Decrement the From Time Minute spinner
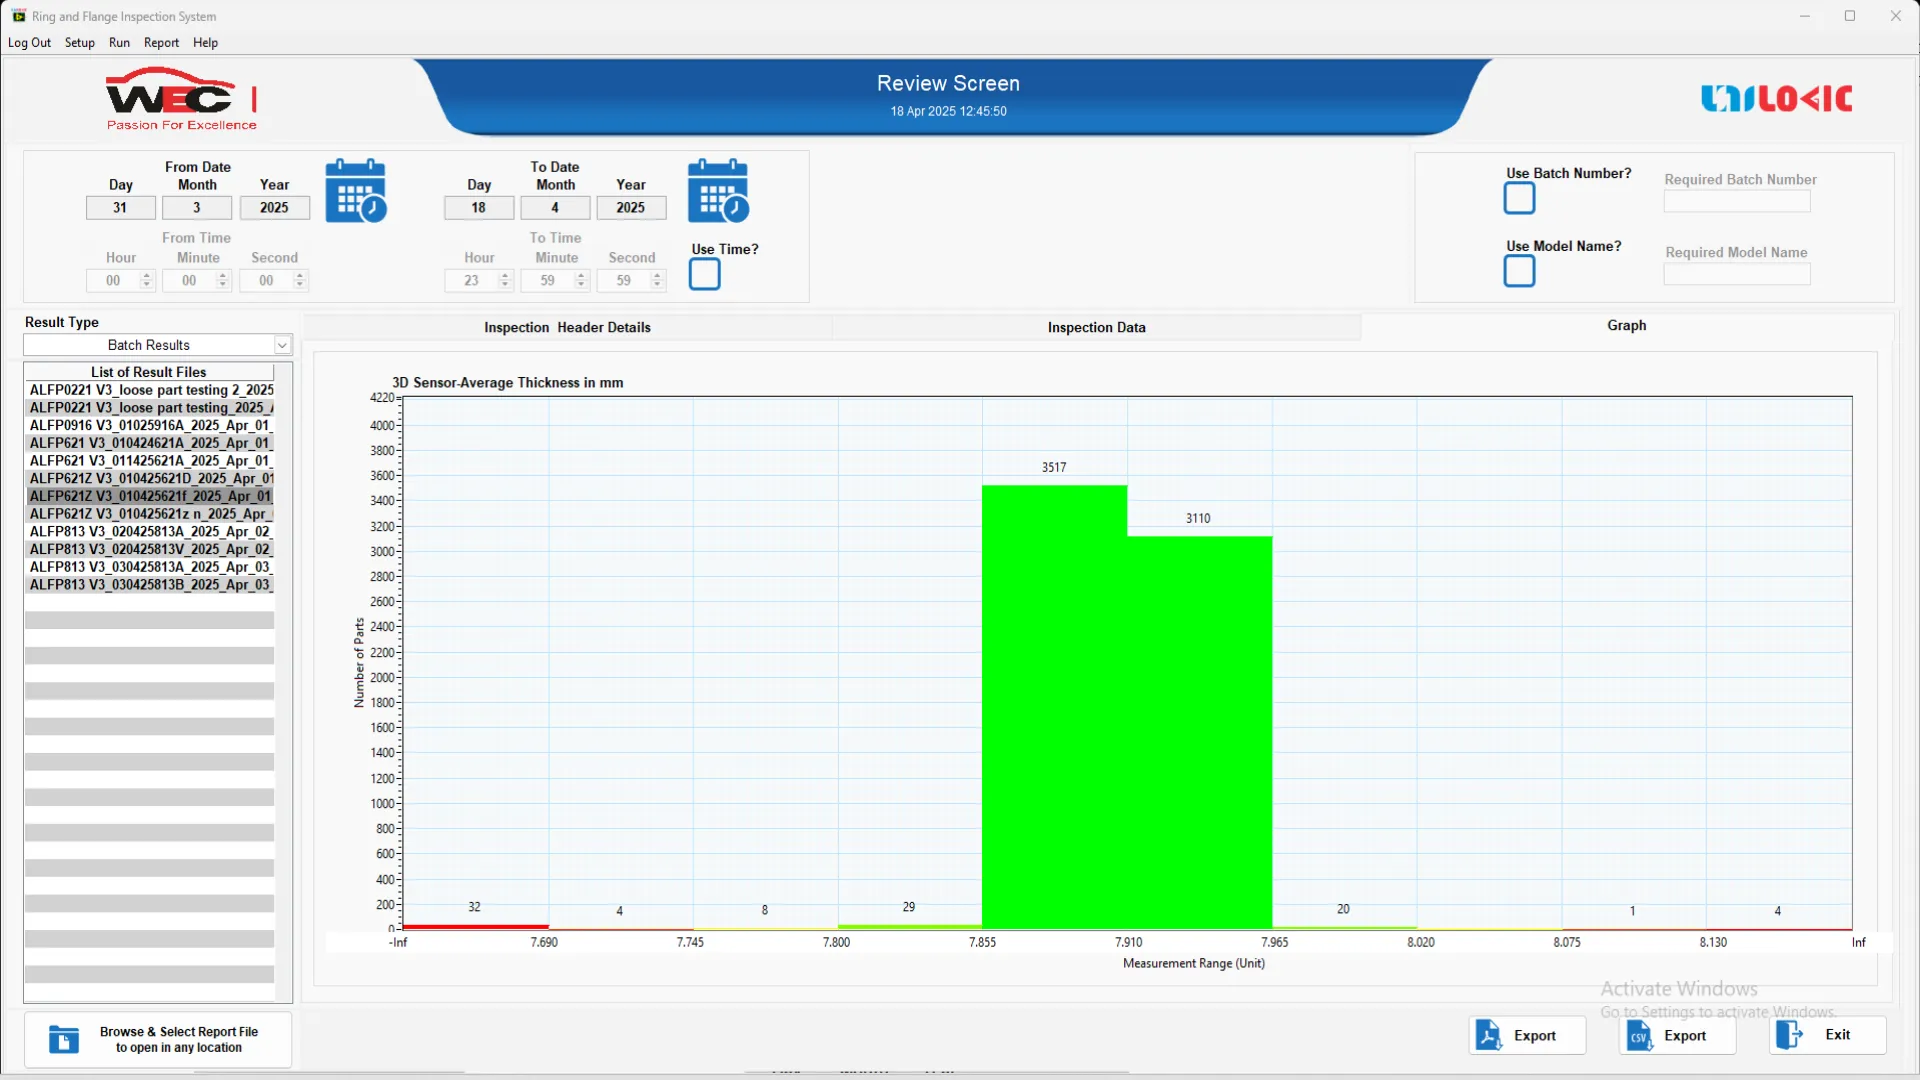The image size is (1920, 1080). click(223, 286)
